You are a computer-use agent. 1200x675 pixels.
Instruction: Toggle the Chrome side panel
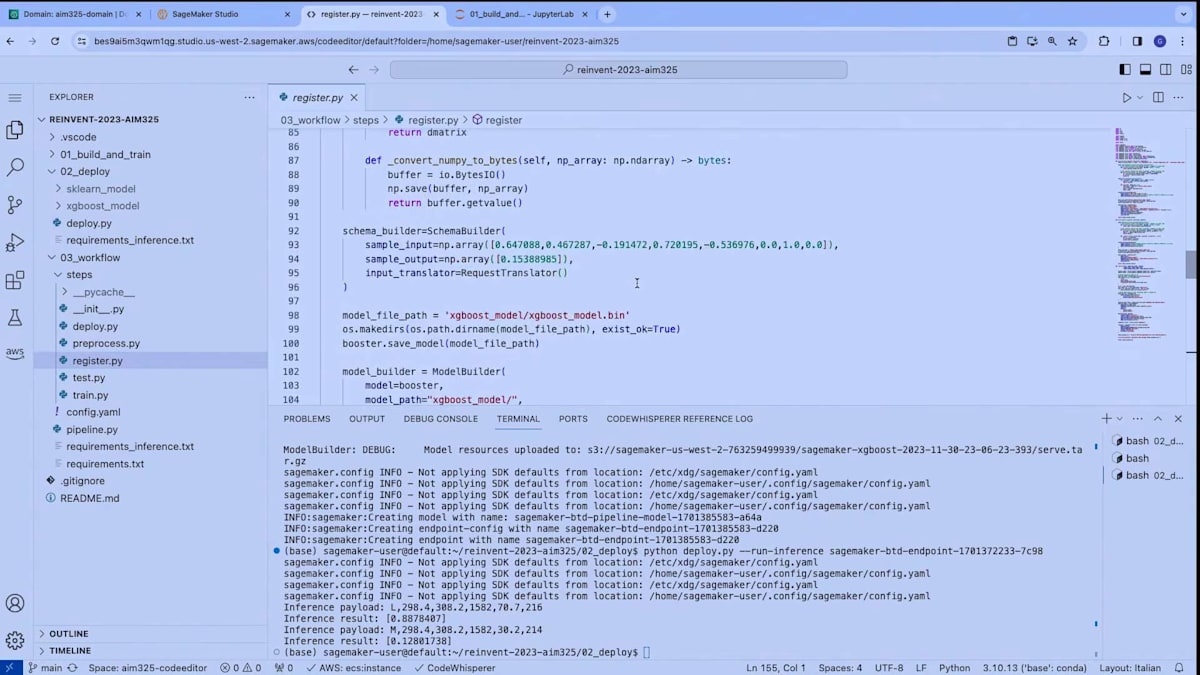[1137, 41]
